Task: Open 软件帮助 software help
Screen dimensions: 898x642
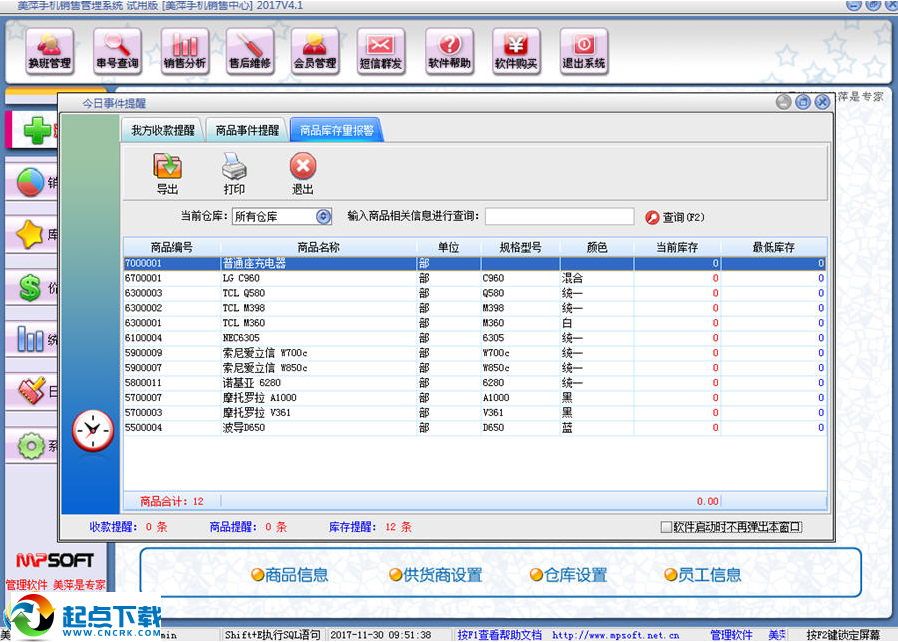Action: [448, 51]
